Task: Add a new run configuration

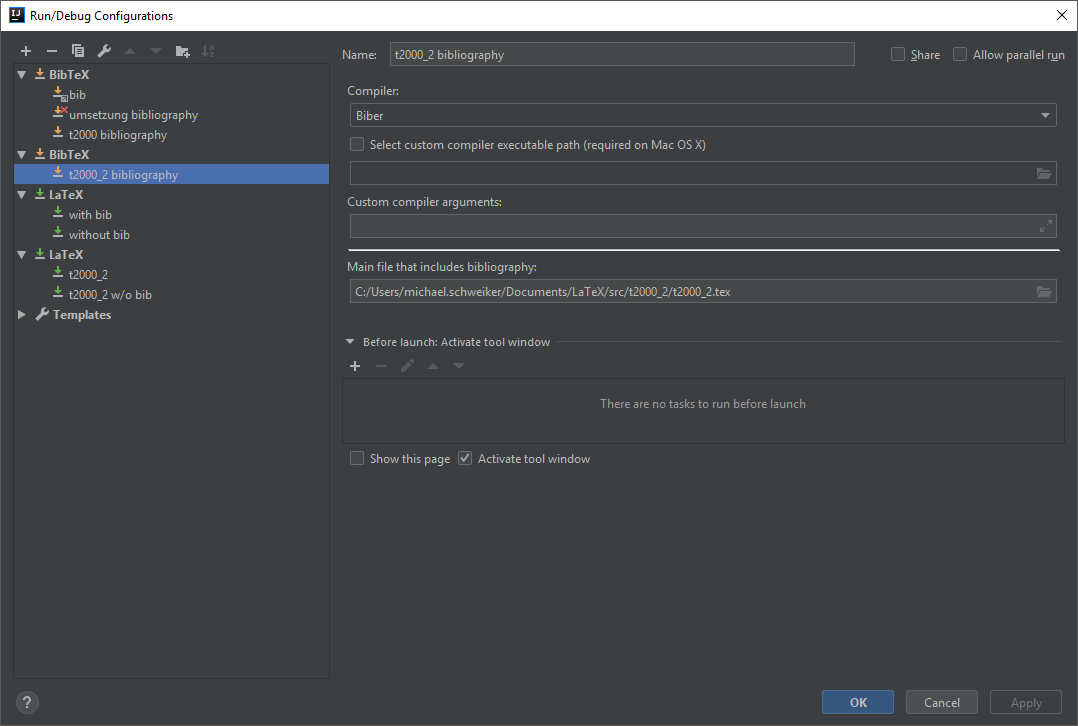Action: tap(25, 50)
